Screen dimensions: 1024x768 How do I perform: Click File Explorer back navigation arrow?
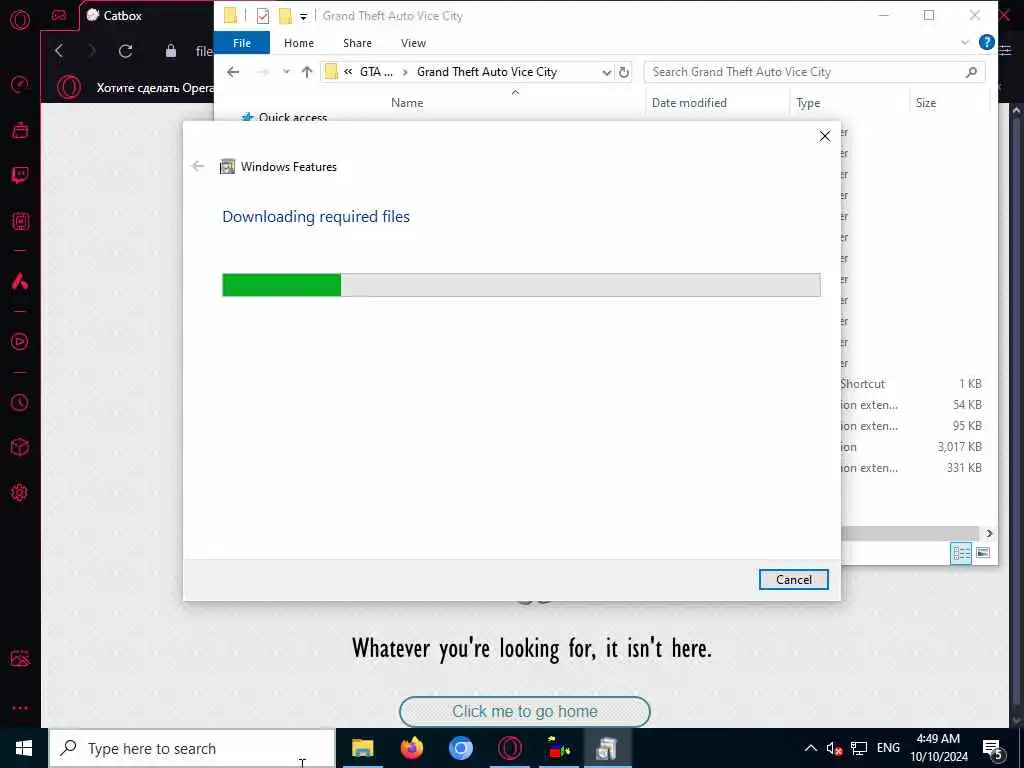coord(233,72)
